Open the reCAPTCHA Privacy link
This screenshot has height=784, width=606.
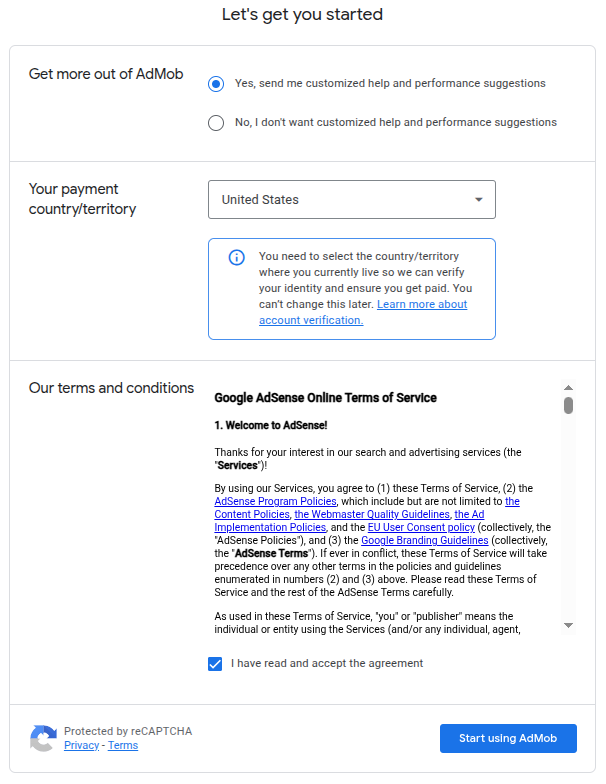[x=81, y=746]
